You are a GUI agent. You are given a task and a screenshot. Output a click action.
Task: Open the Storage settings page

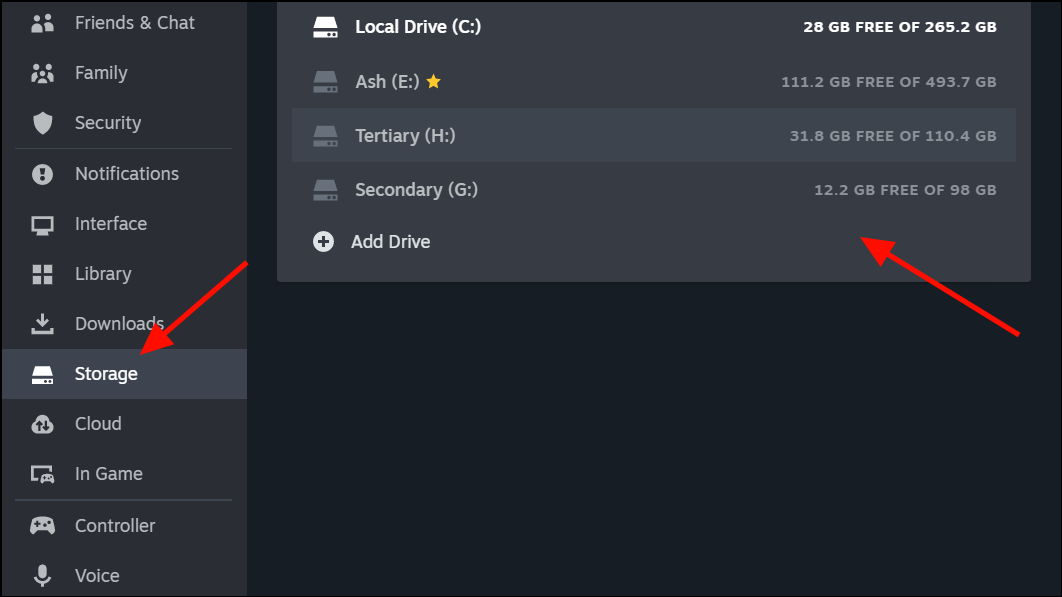click(x=105, y=373)
